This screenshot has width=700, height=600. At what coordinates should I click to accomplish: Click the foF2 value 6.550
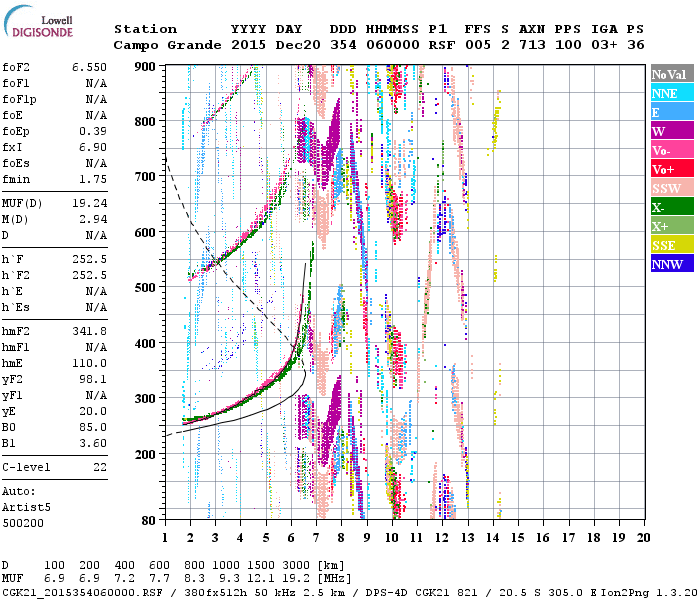(89, 67)
